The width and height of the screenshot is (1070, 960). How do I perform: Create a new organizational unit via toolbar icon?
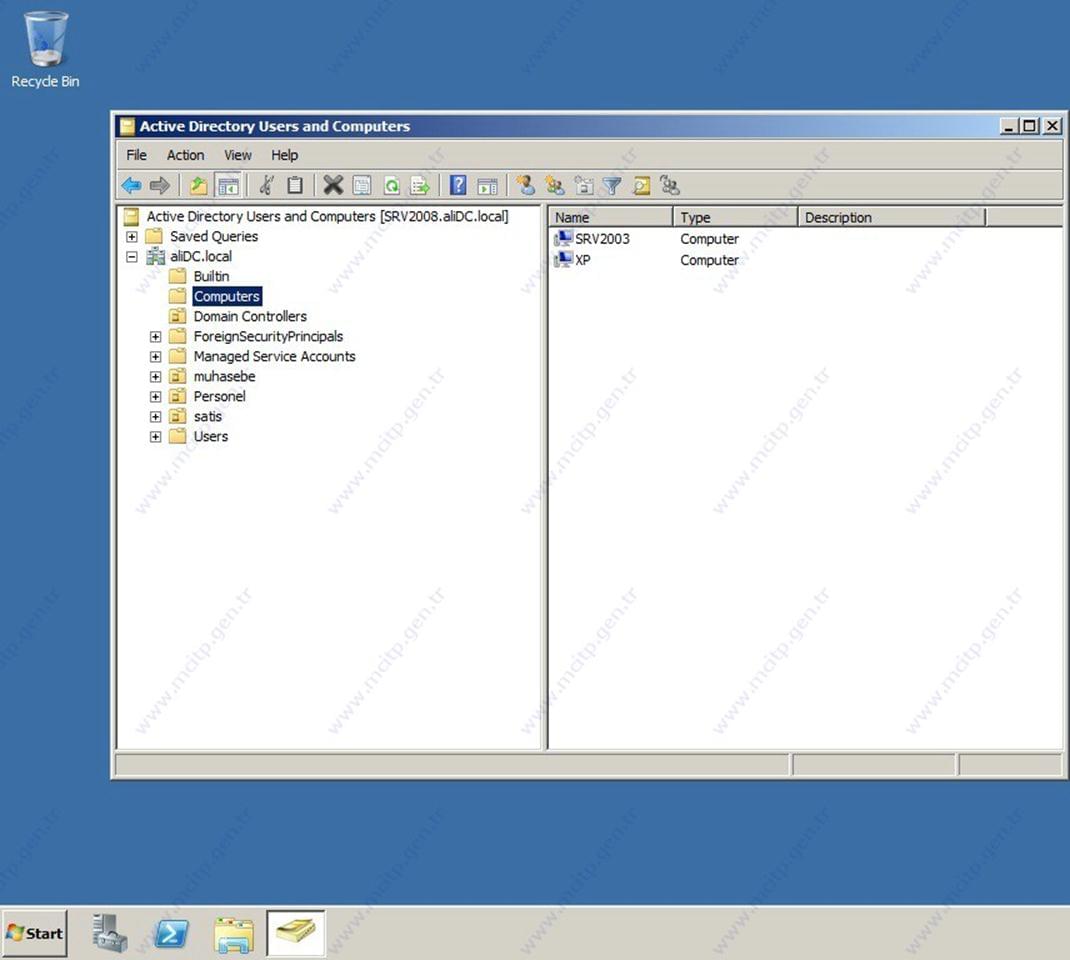pos(583,186)
